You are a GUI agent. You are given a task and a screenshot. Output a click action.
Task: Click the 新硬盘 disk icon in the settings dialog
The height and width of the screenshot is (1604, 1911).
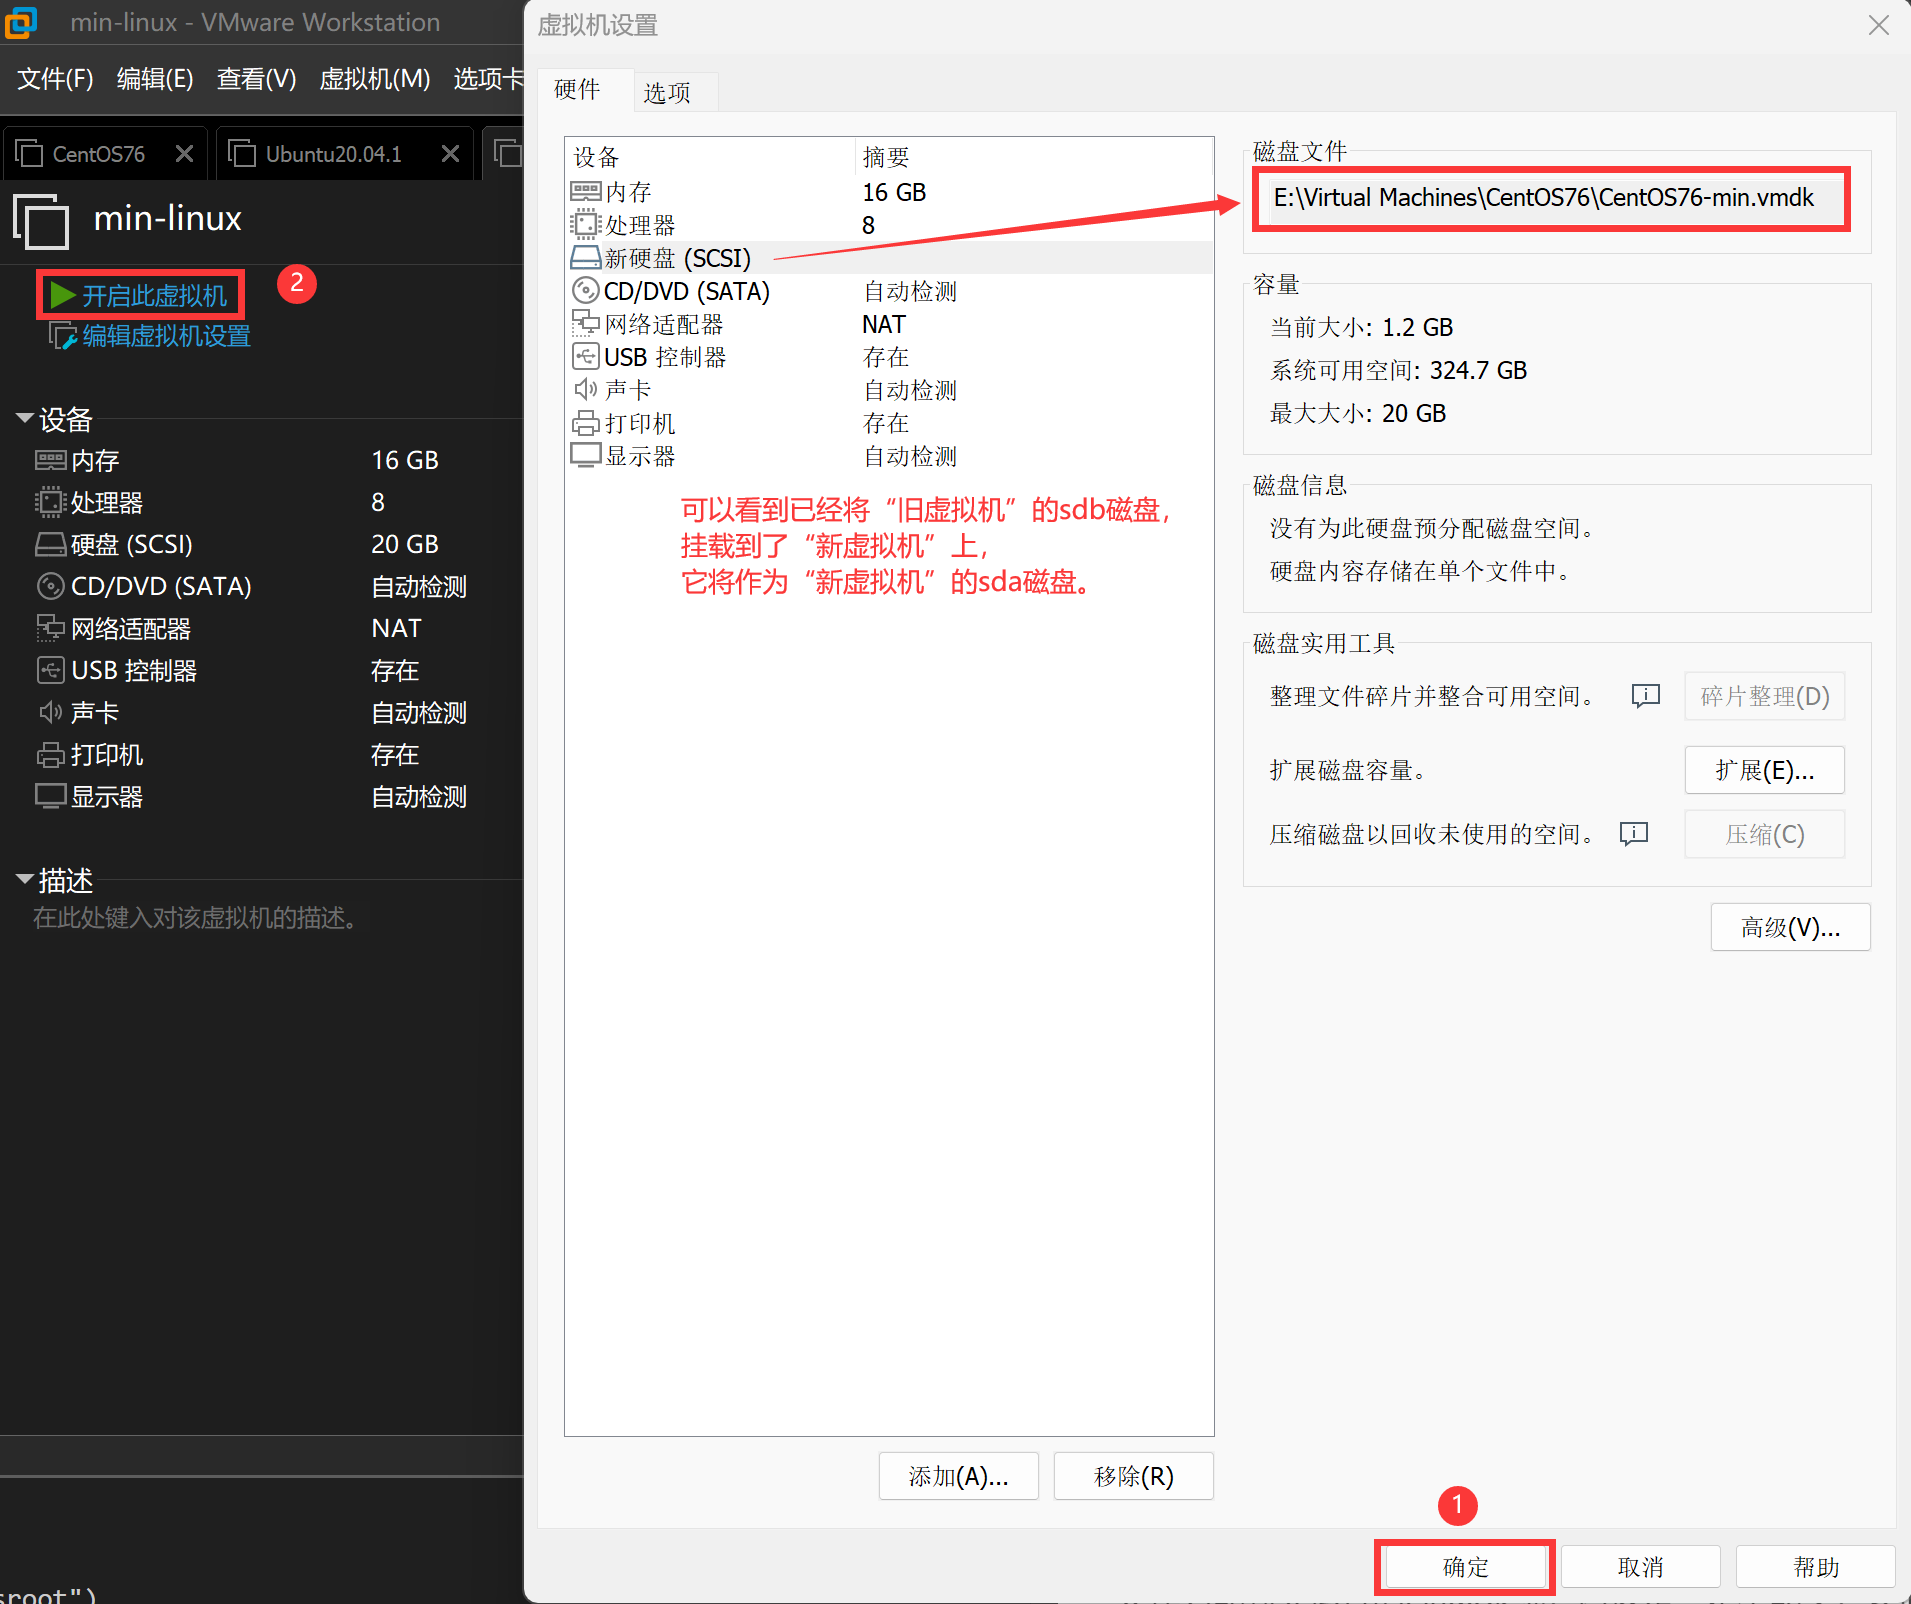point(585,257)
